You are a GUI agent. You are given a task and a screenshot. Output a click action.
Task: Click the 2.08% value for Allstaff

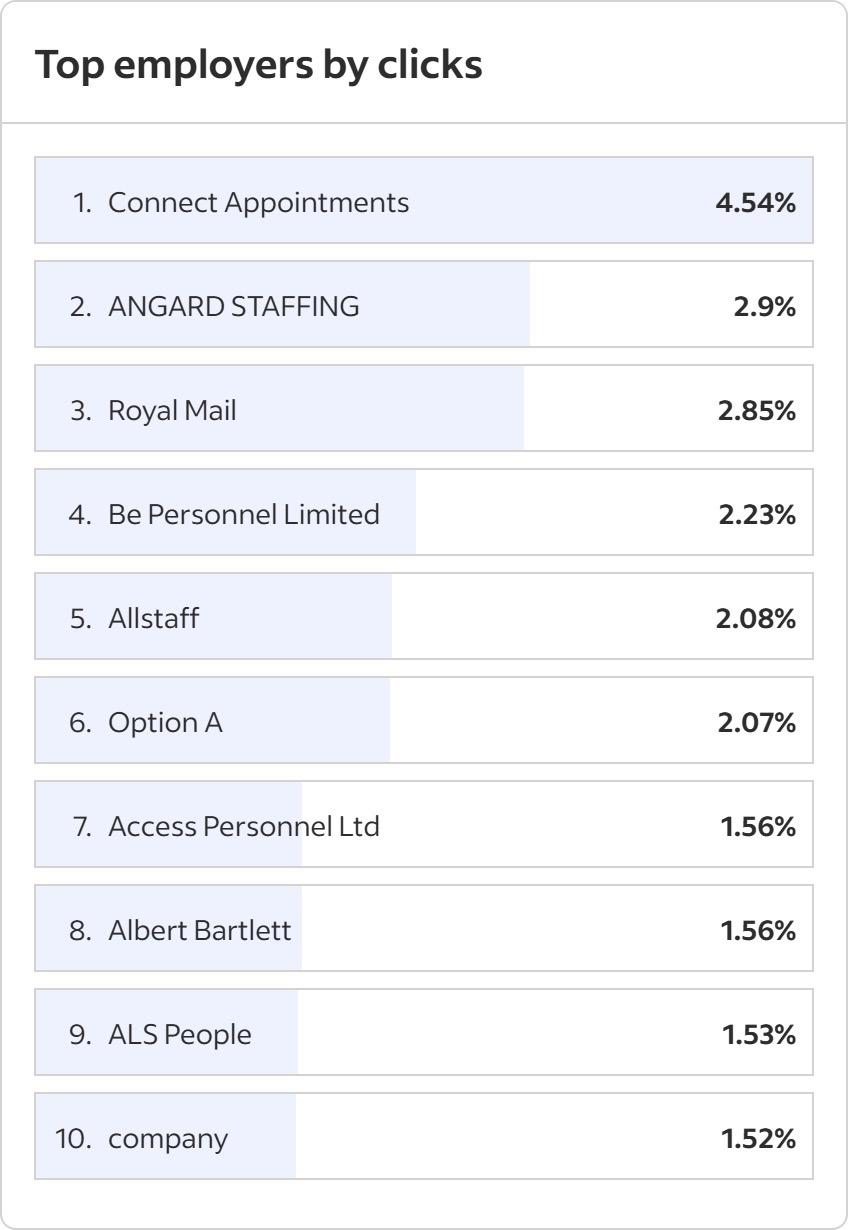[x=755, y=619]
